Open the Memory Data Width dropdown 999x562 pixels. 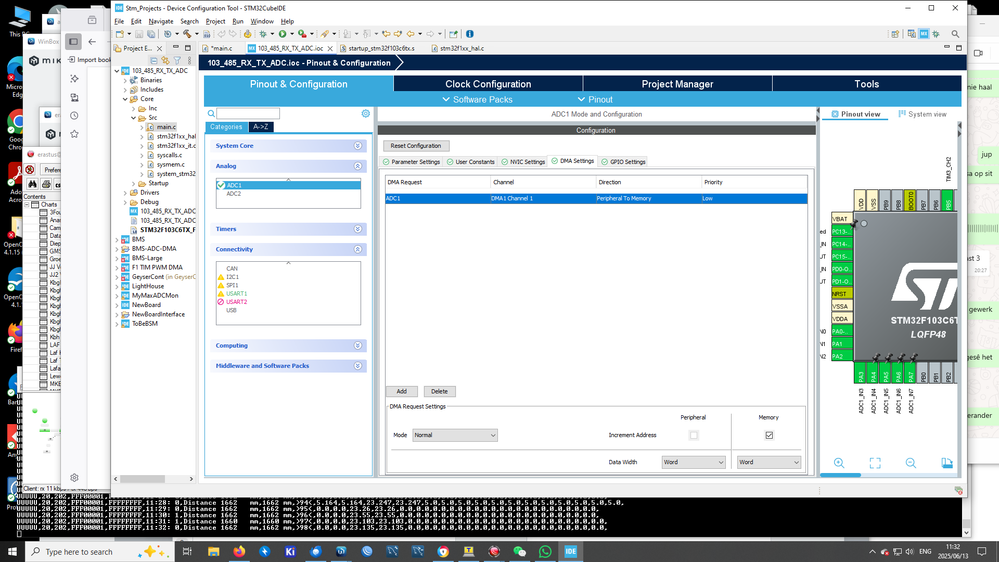pyautogui.click(x=769, y=462)
